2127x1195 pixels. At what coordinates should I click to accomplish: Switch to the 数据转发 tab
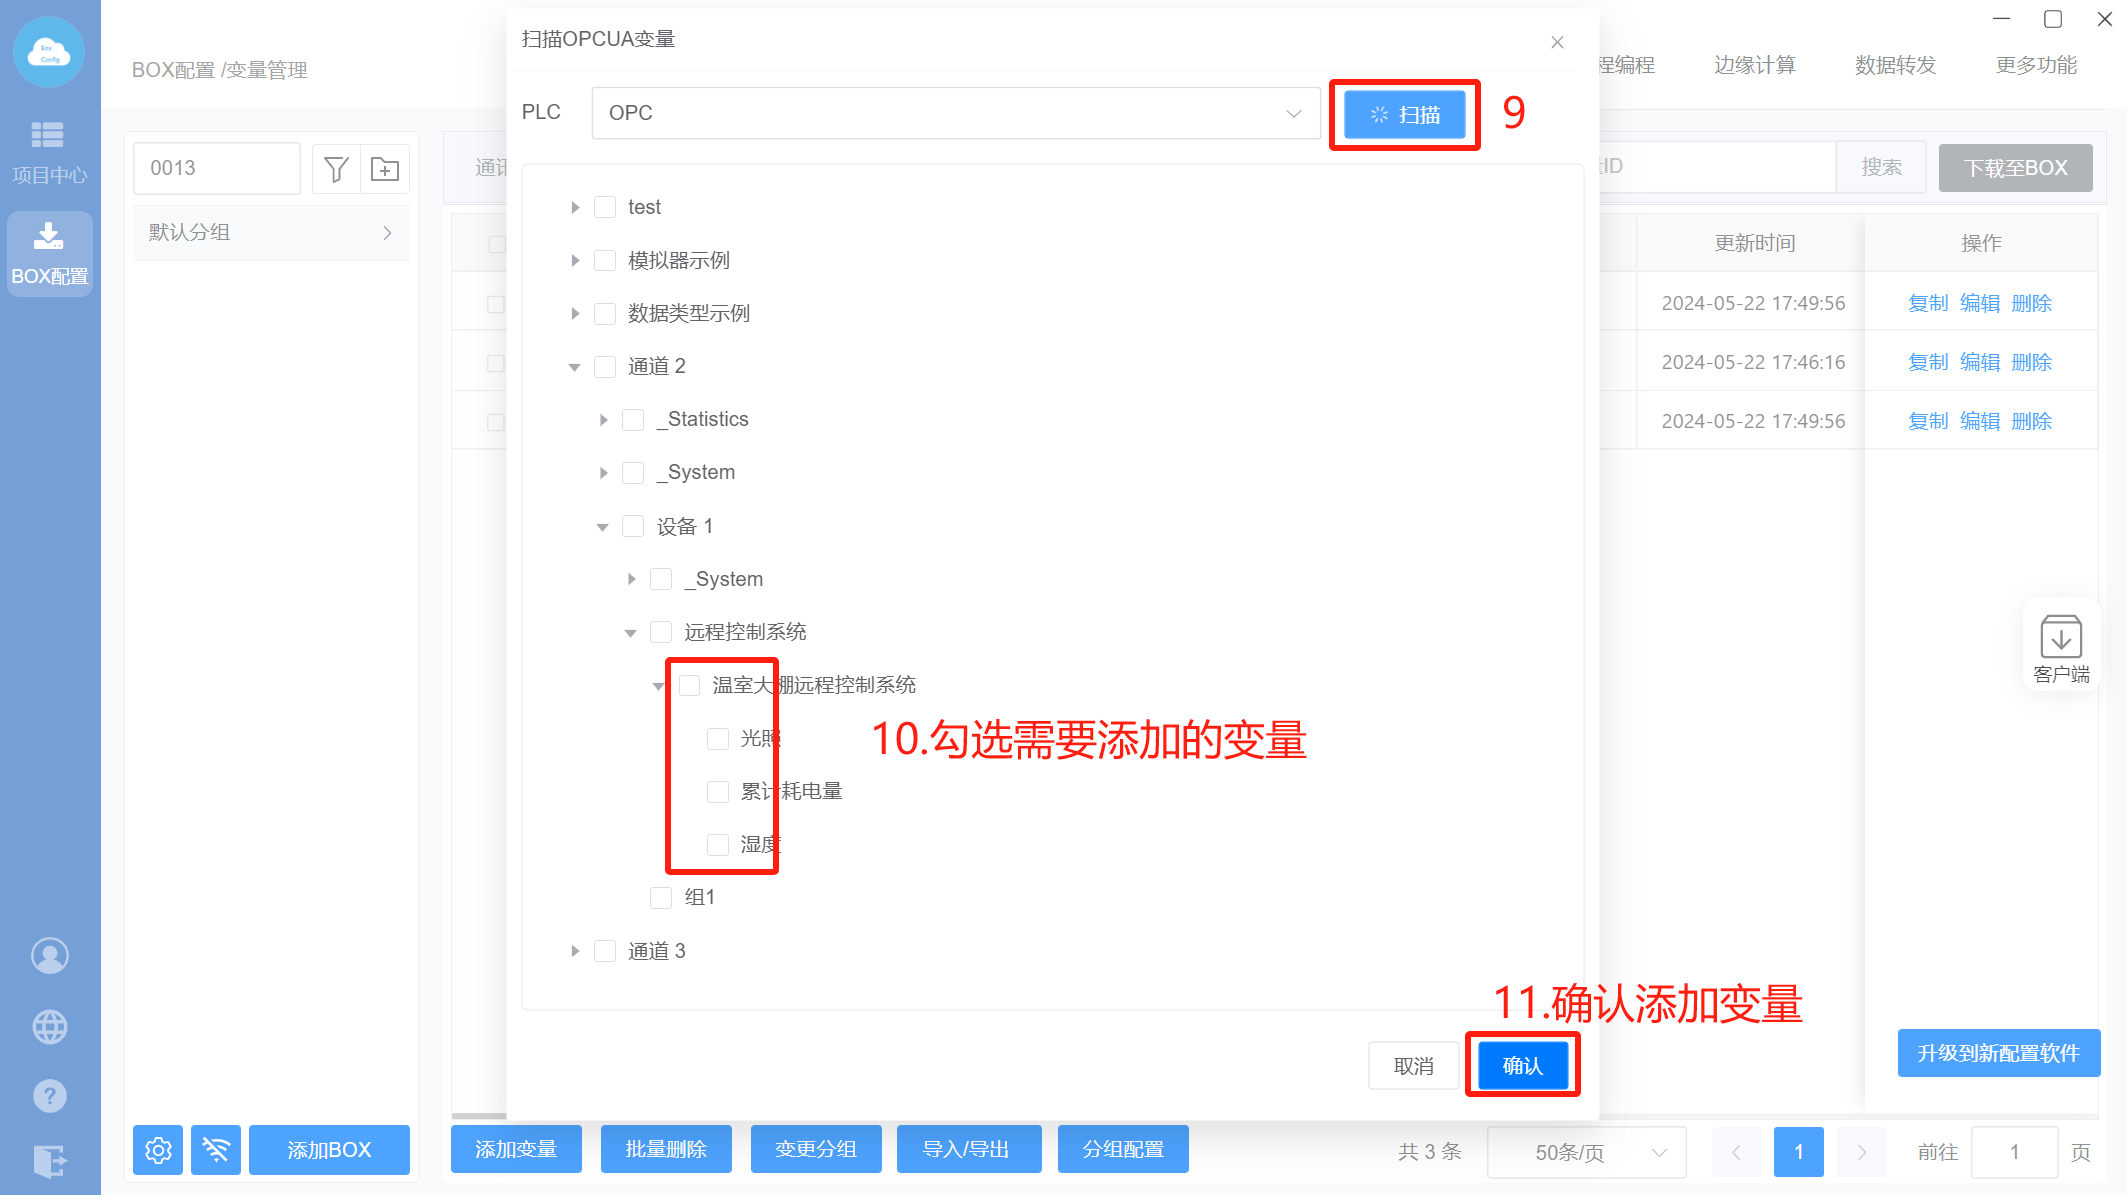click(1895, 65)
